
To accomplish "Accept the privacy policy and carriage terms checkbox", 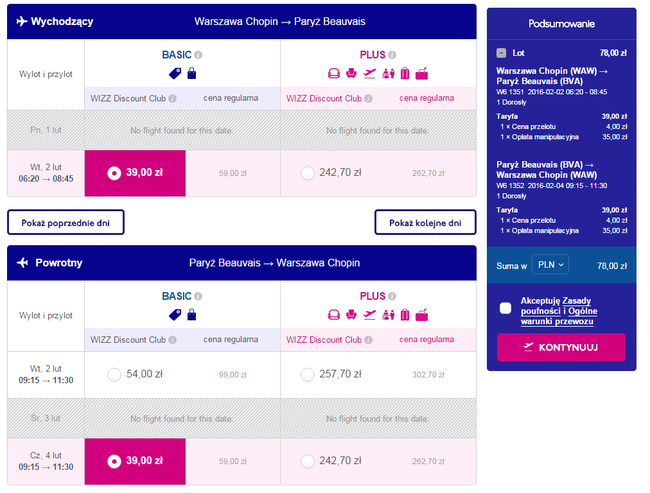I will 505,308.
